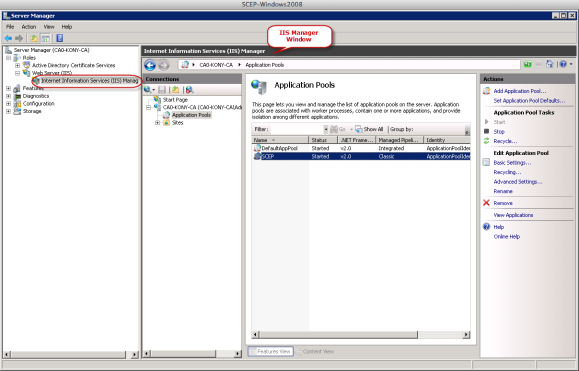Collapse the CA0-KONY-CA connection node

(x=148, y=107)
